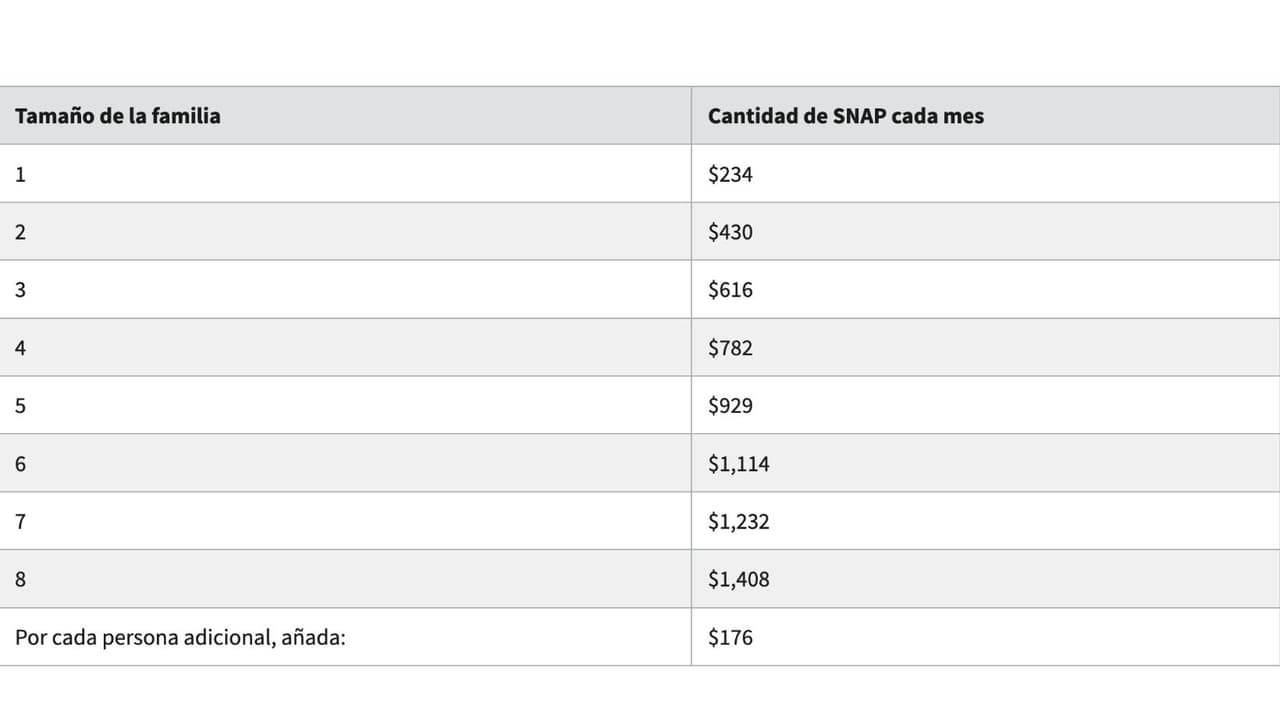This screenshot has width=1280, height=721.
Task: Click the $929 amount cell
Action: coord(730,406)
